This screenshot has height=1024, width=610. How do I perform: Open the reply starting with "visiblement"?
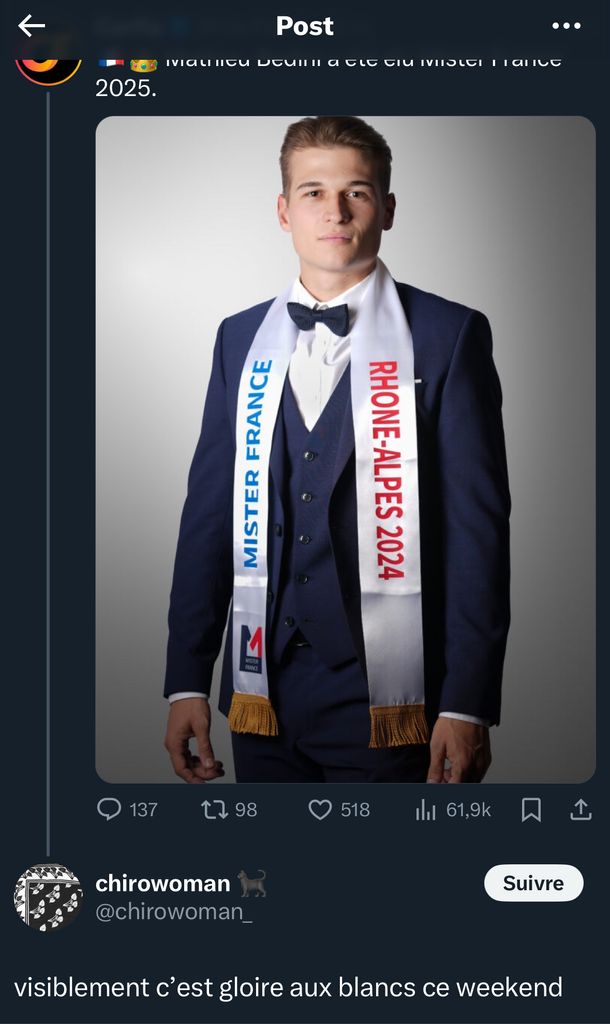coord(288,987)
